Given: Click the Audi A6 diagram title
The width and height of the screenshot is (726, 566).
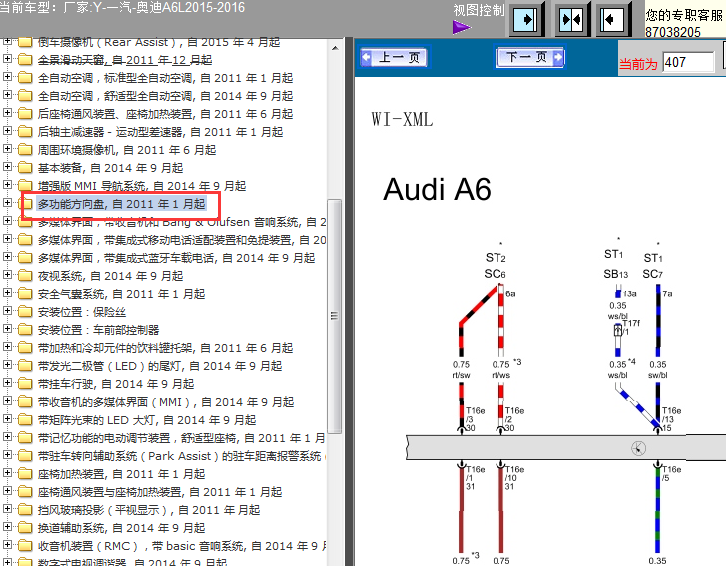Looking at the screenshot, I should (437, 189).
